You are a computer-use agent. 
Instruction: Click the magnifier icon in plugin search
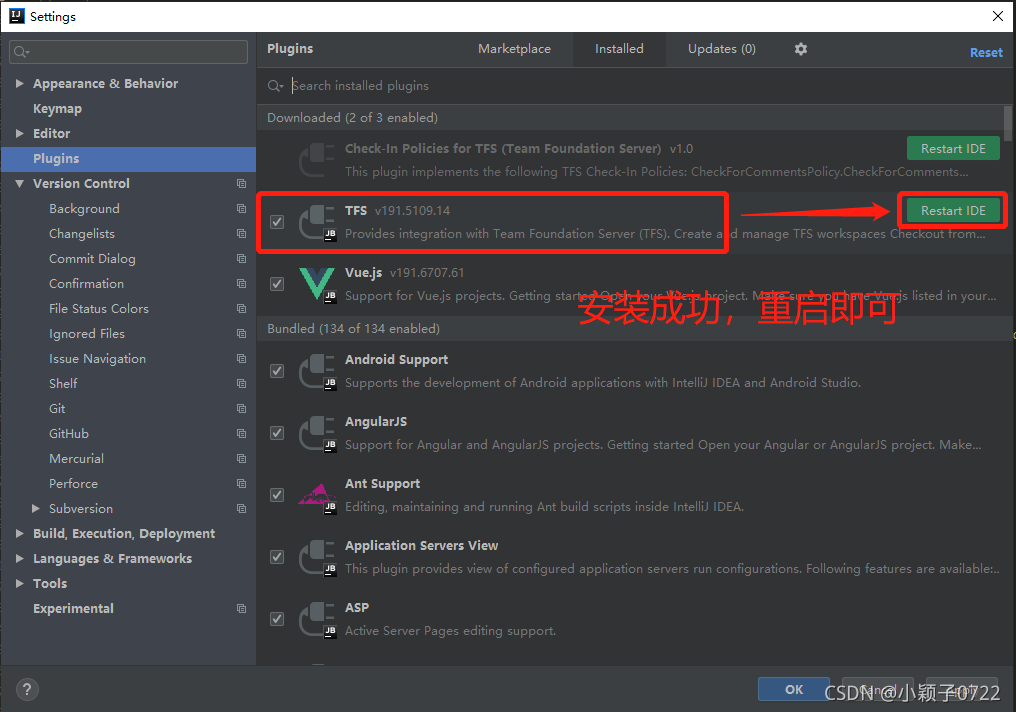pos(275,86)
